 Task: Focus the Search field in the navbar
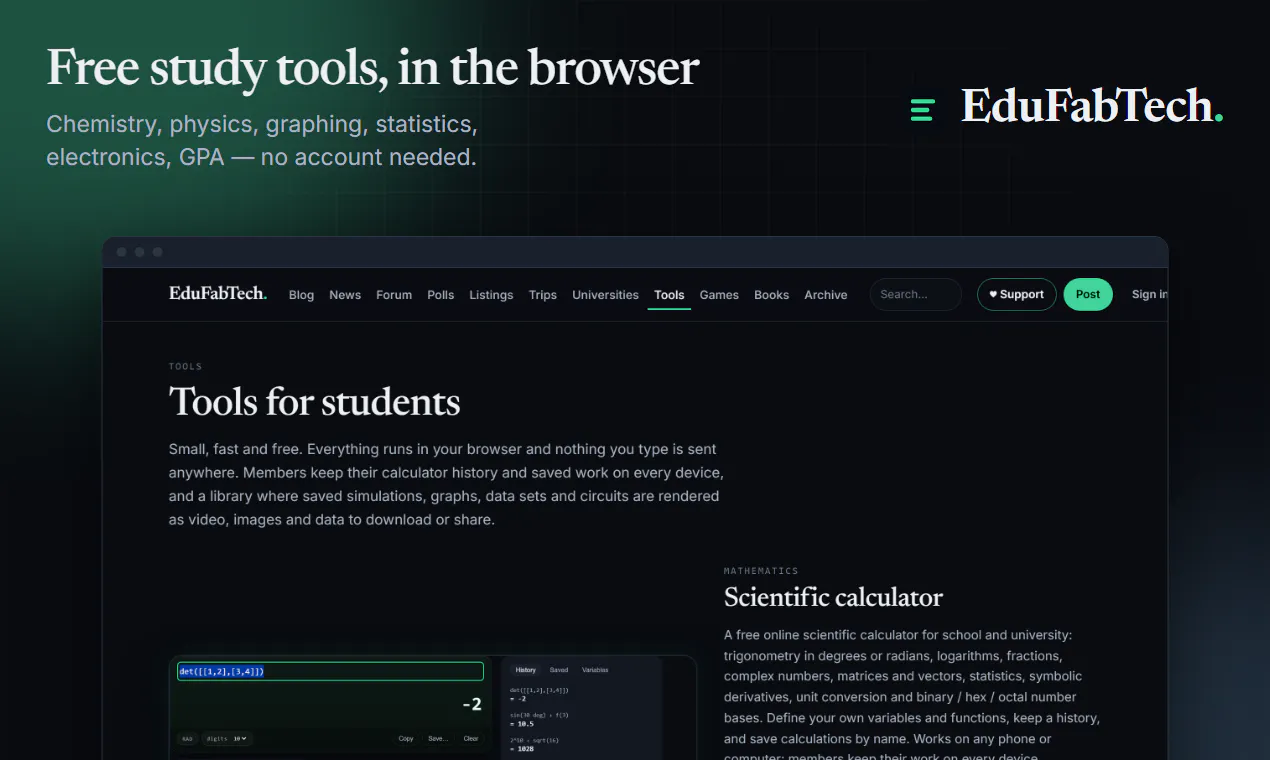915,294
